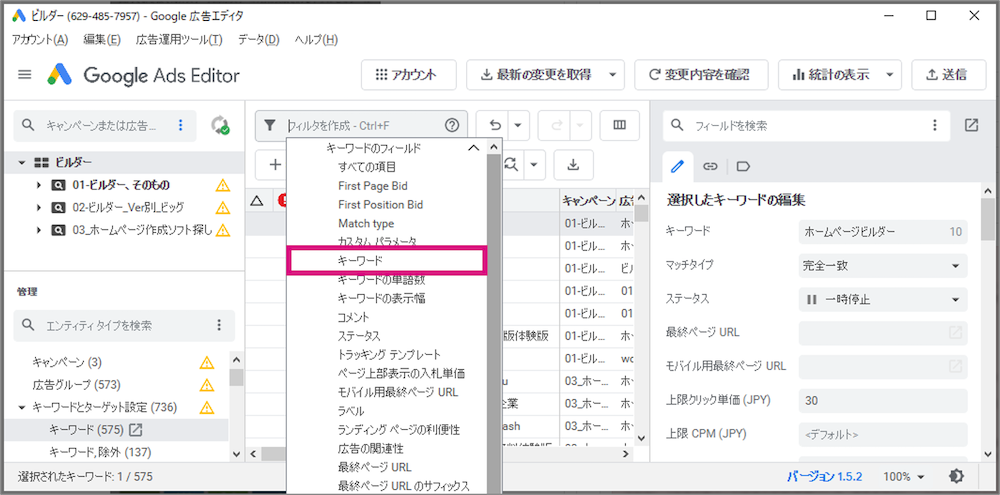This screenshot has height=495, width=1000.
Task: Collapse the ビルダー account tree node
Action: tap(22, 163)
